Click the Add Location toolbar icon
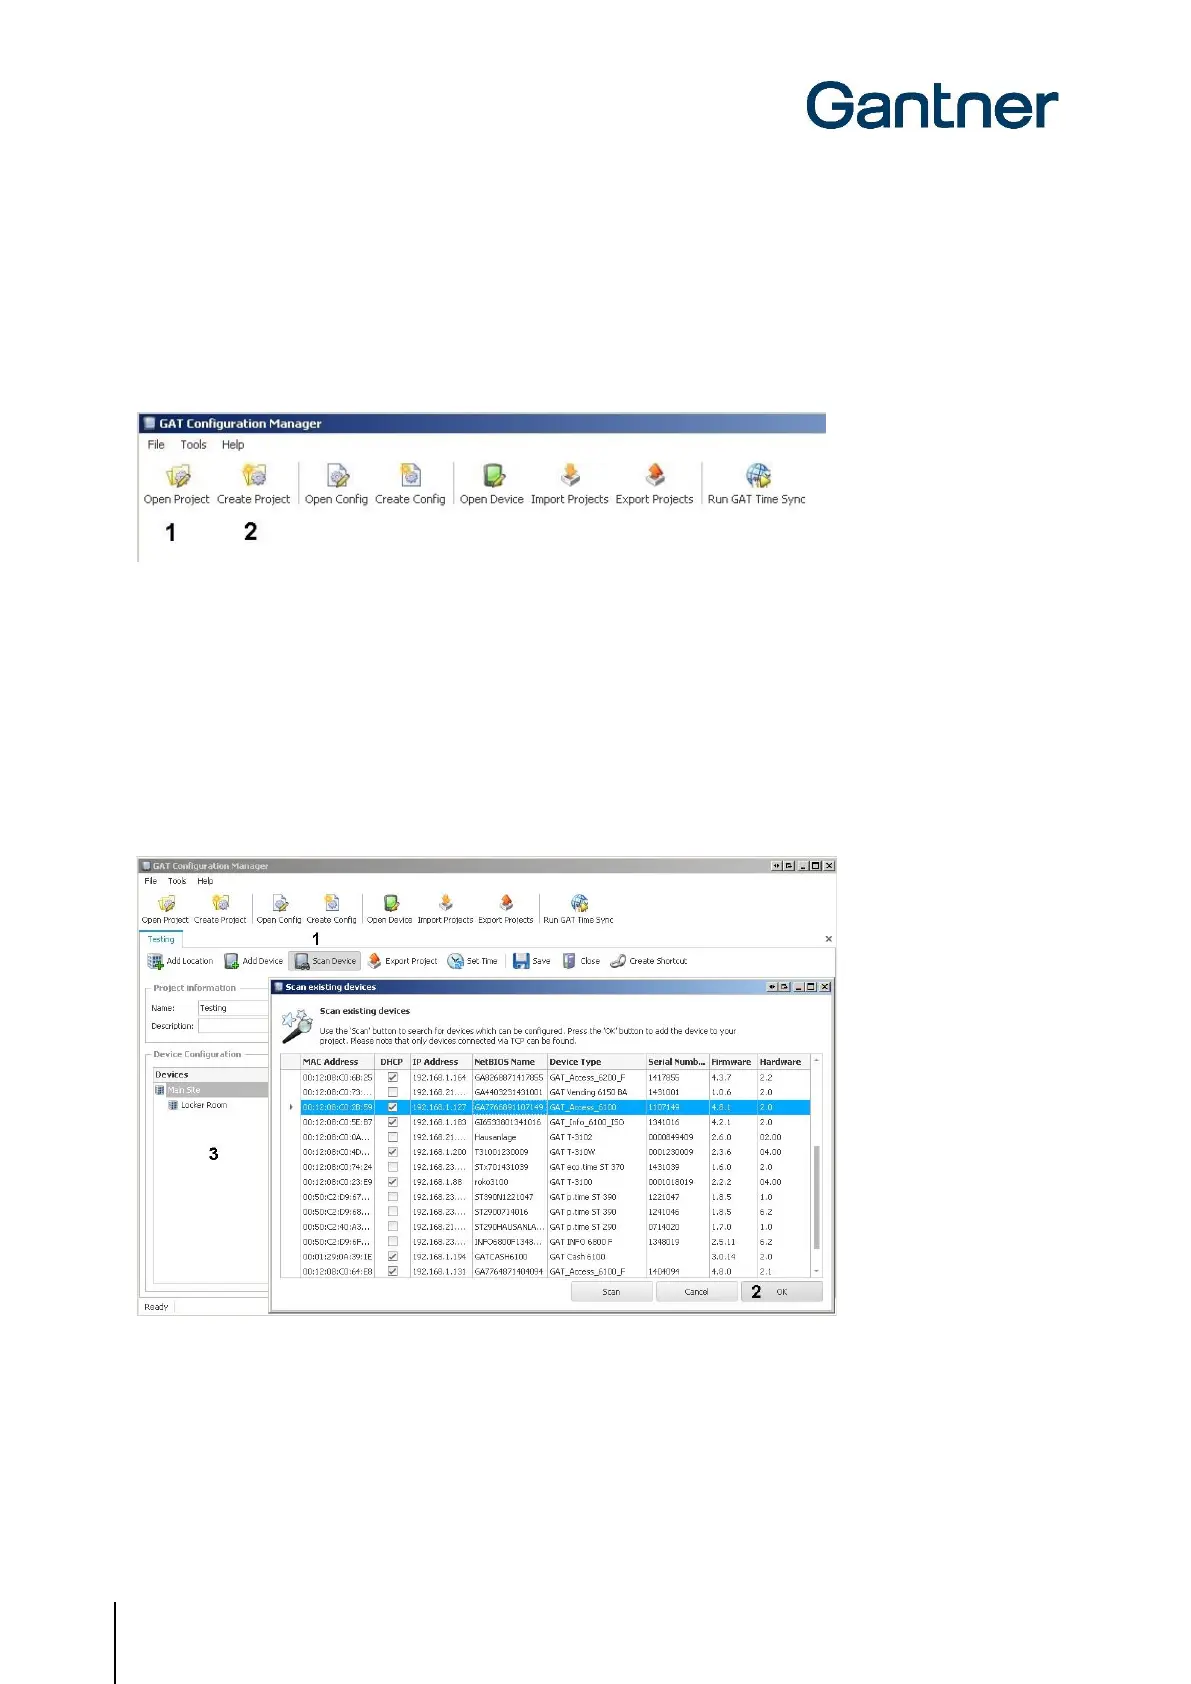 [155, 961]
